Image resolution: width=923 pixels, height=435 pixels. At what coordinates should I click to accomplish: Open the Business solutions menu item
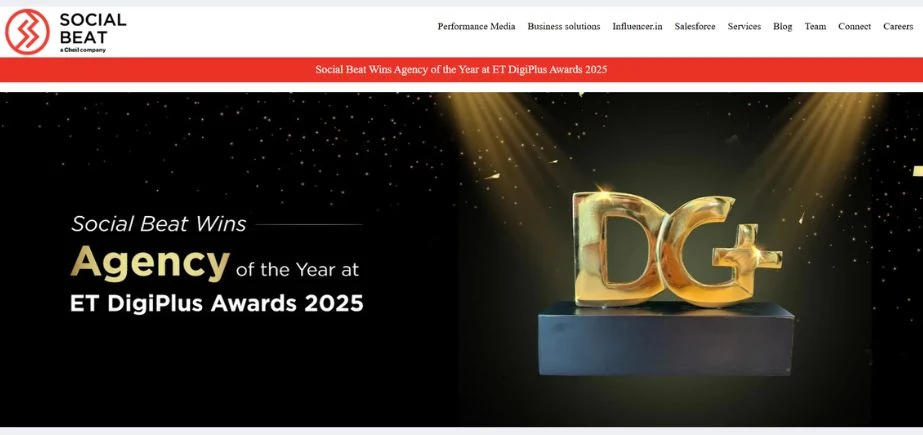(563, 26)
